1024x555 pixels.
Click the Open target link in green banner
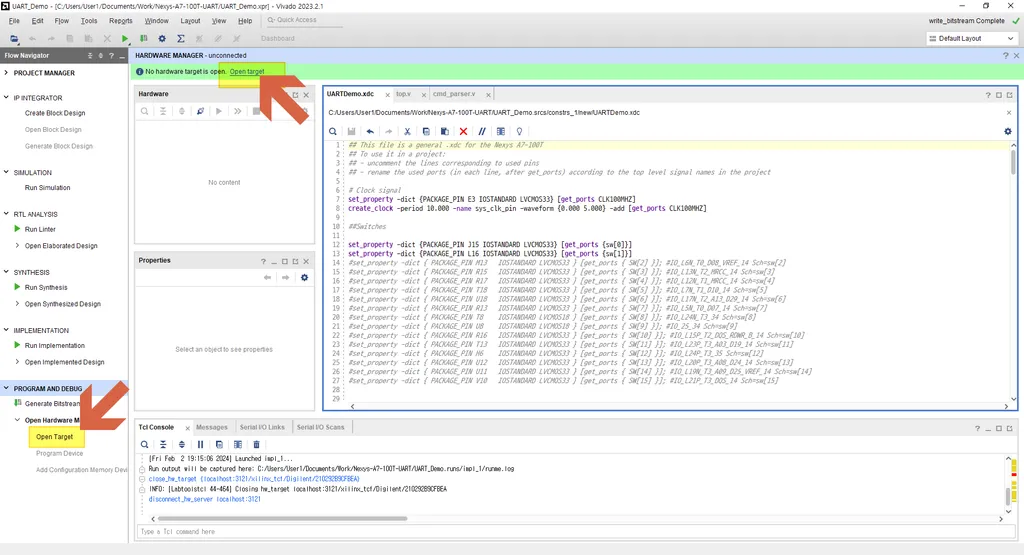247,72
